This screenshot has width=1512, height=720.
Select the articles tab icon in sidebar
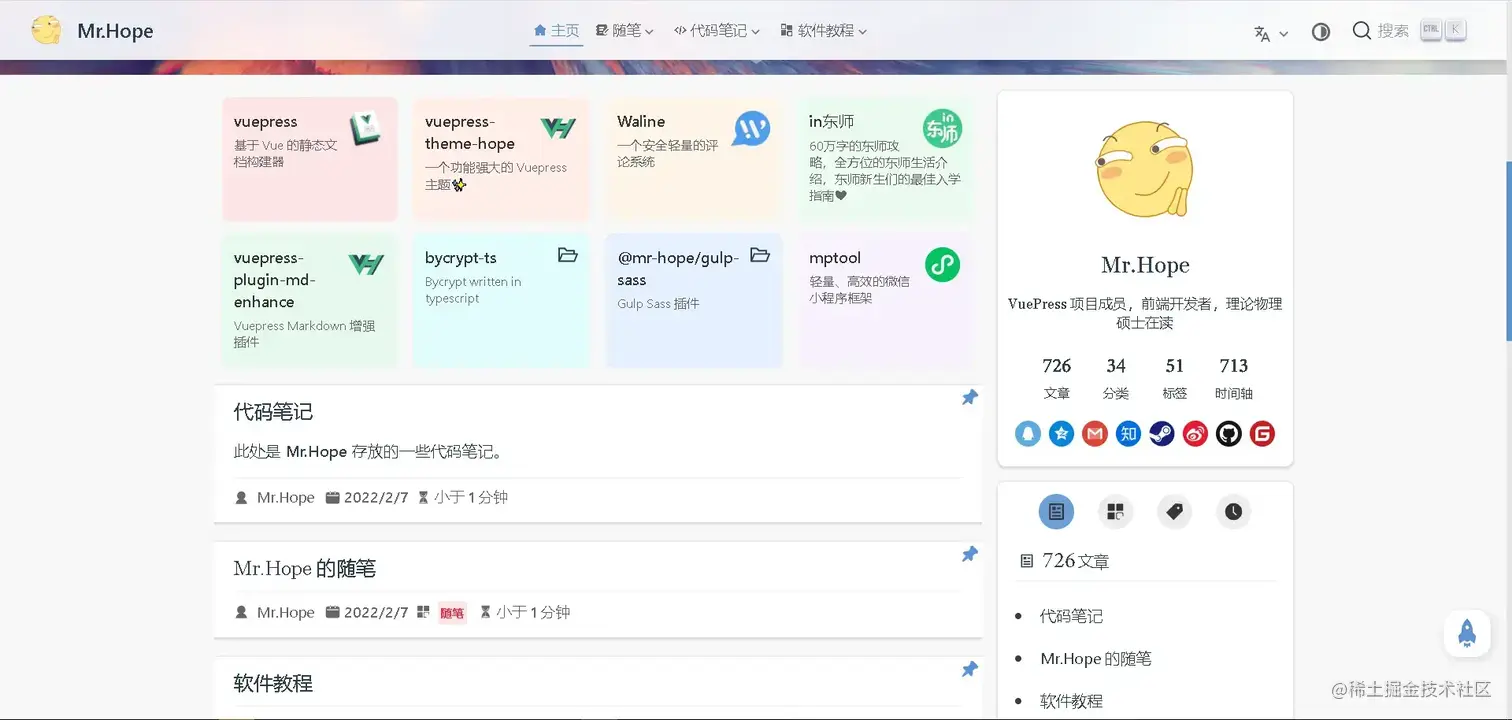(x=1056, y=512)
